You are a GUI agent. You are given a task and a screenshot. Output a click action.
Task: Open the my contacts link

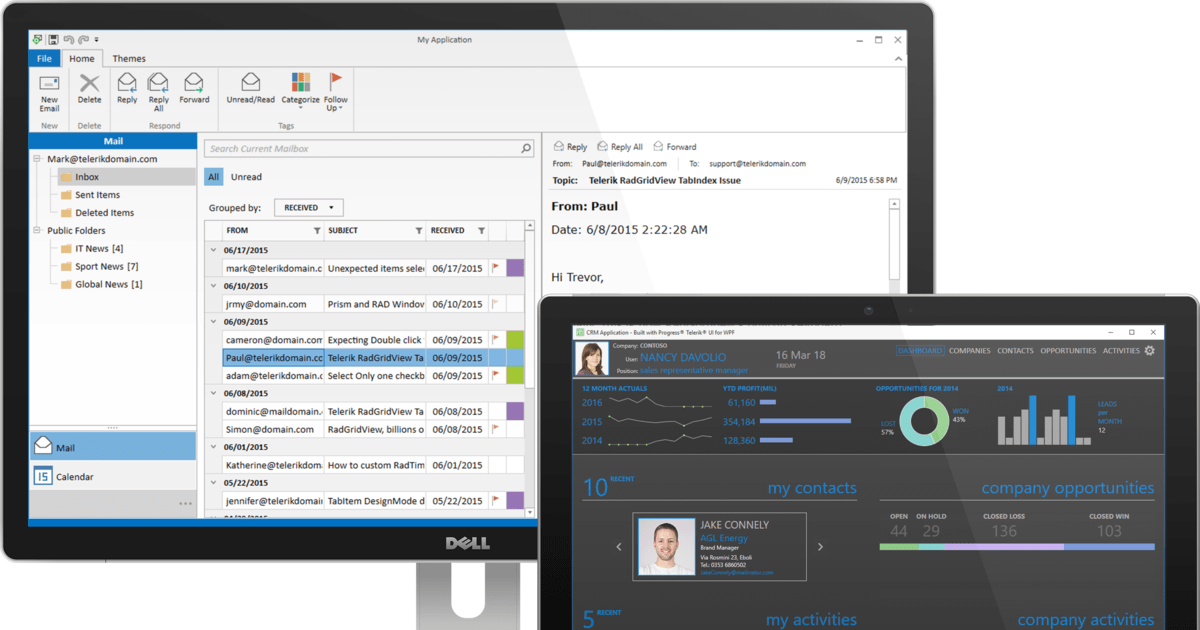coord(811,488)
